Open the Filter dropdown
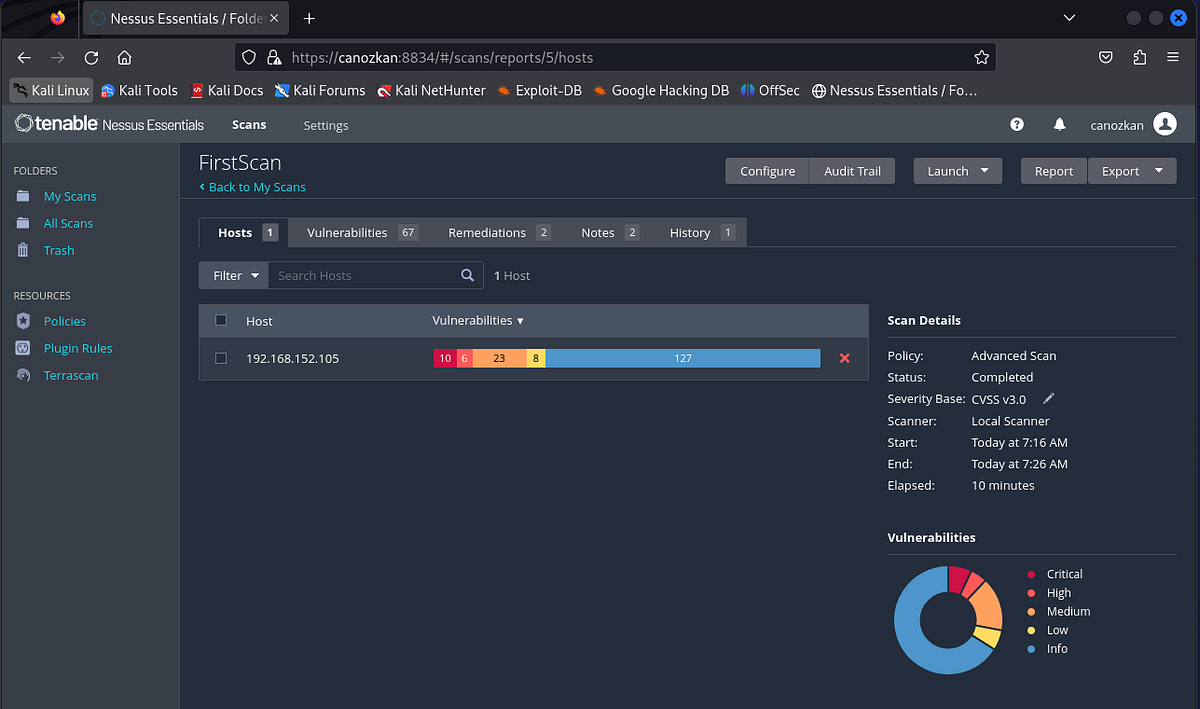 pos(233,274)
